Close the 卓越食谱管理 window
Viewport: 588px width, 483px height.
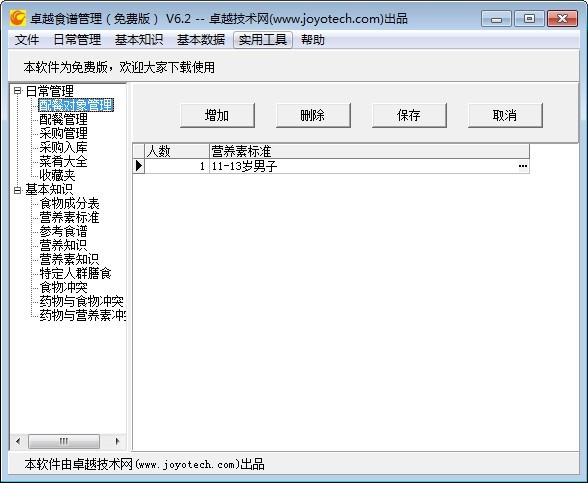(x=562, y=19)
